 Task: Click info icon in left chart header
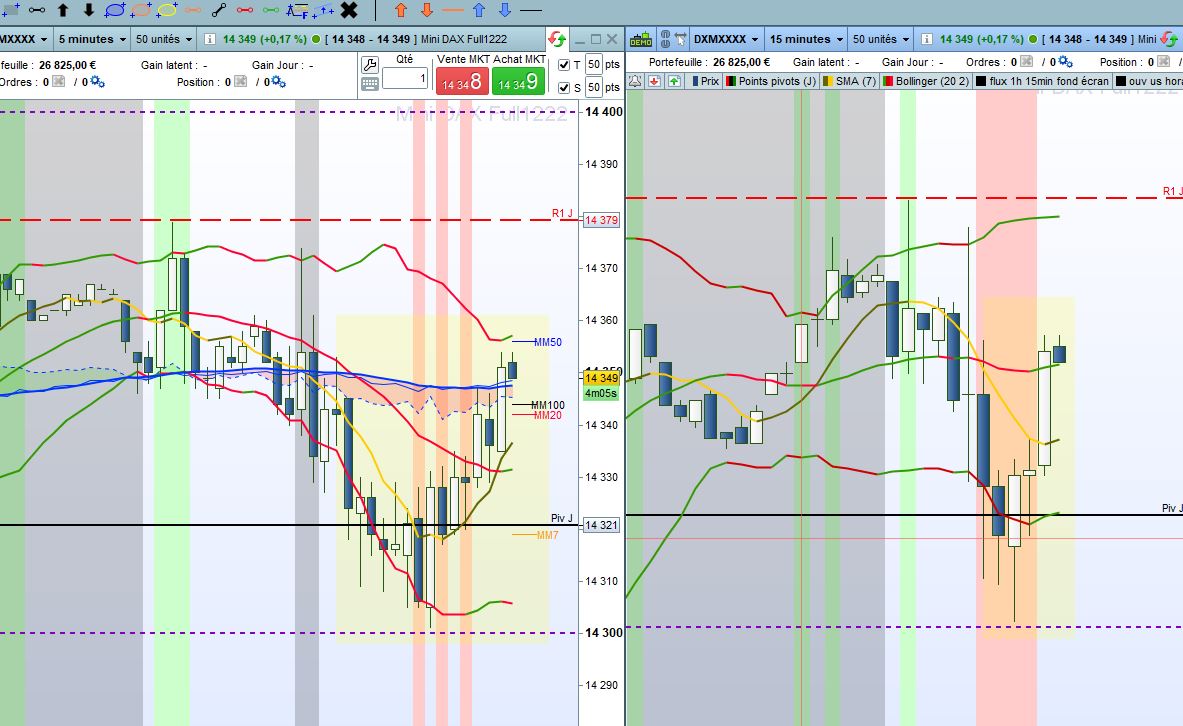click(210, 39)
